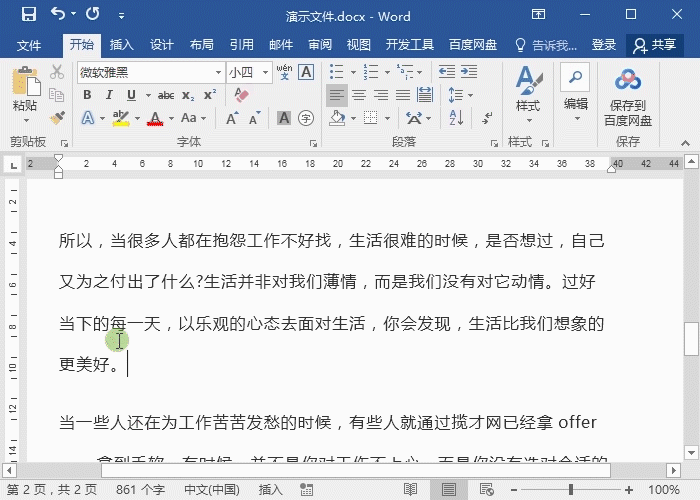Viewport: 700px width, 500px height.
Task: Increase font size with grow icon
Action: (x=232, y=118)
